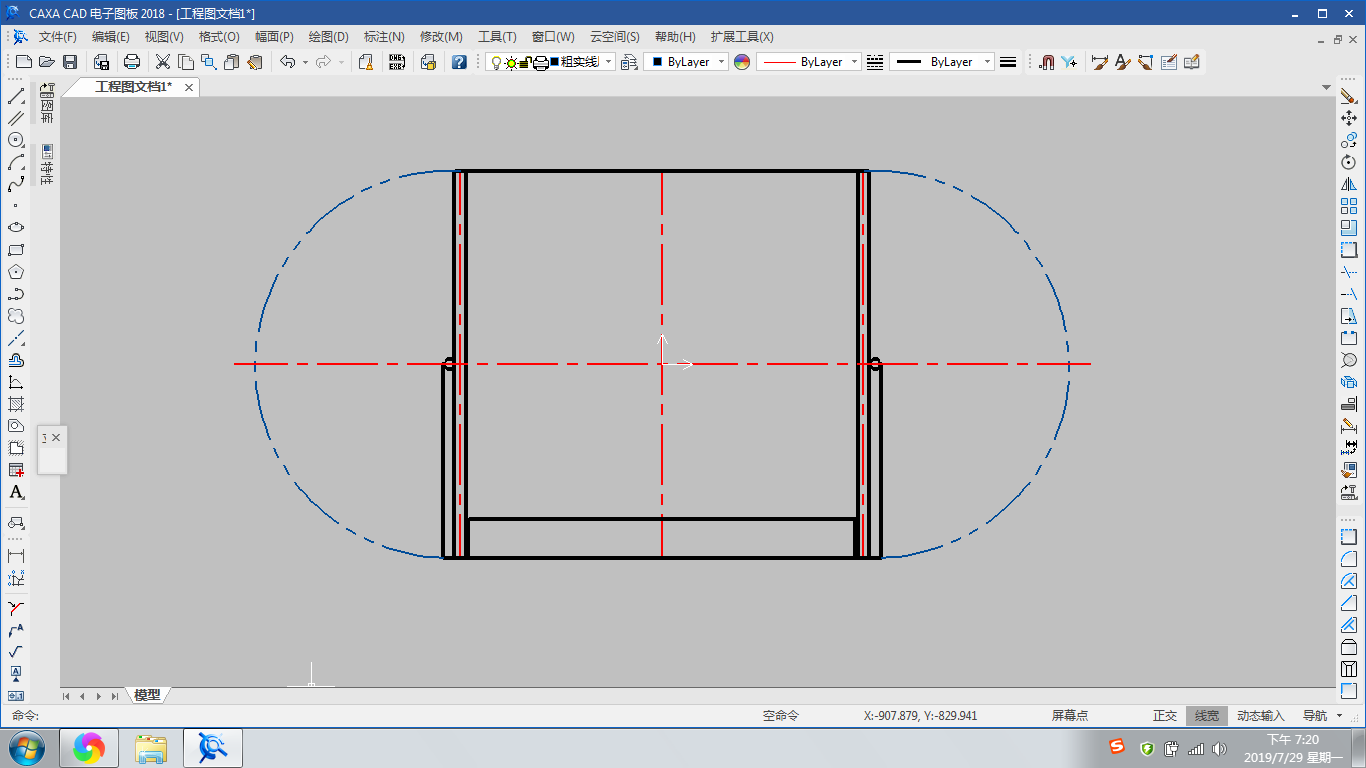
Task: Select the Line drawing tool
Action: point(16,97)
